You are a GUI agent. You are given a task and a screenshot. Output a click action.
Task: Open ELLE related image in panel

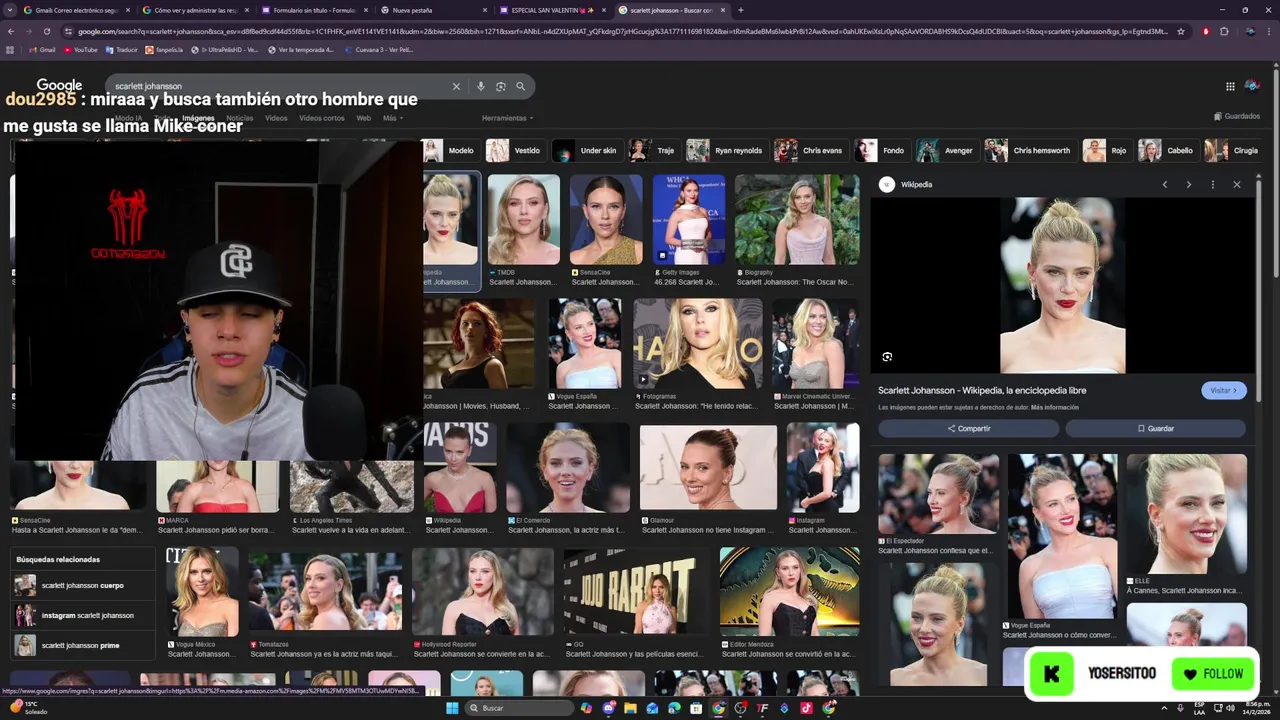[1186, 514]
